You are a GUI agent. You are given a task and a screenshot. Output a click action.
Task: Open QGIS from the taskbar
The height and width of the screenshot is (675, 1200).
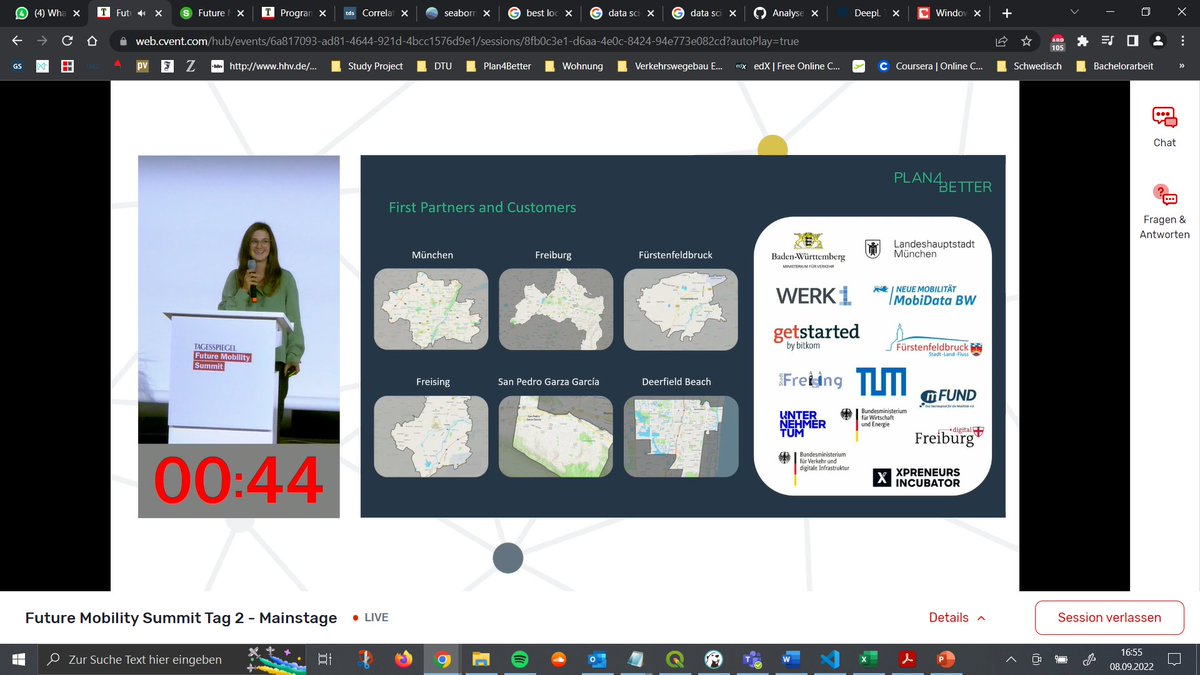675,659
